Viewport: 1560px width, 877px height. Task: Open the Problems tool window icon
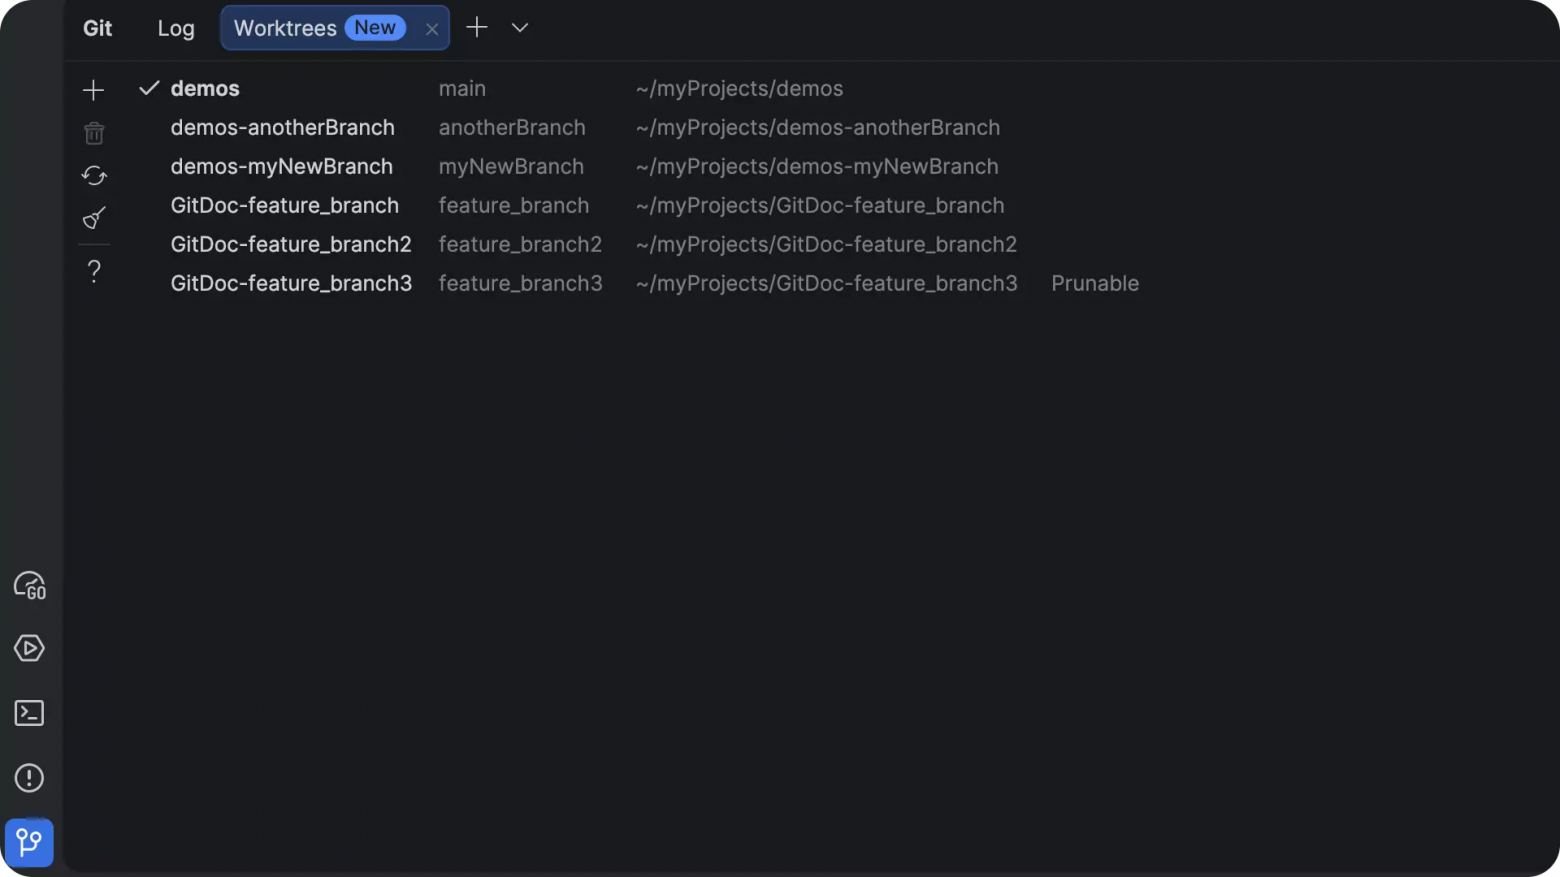(29, 778)
